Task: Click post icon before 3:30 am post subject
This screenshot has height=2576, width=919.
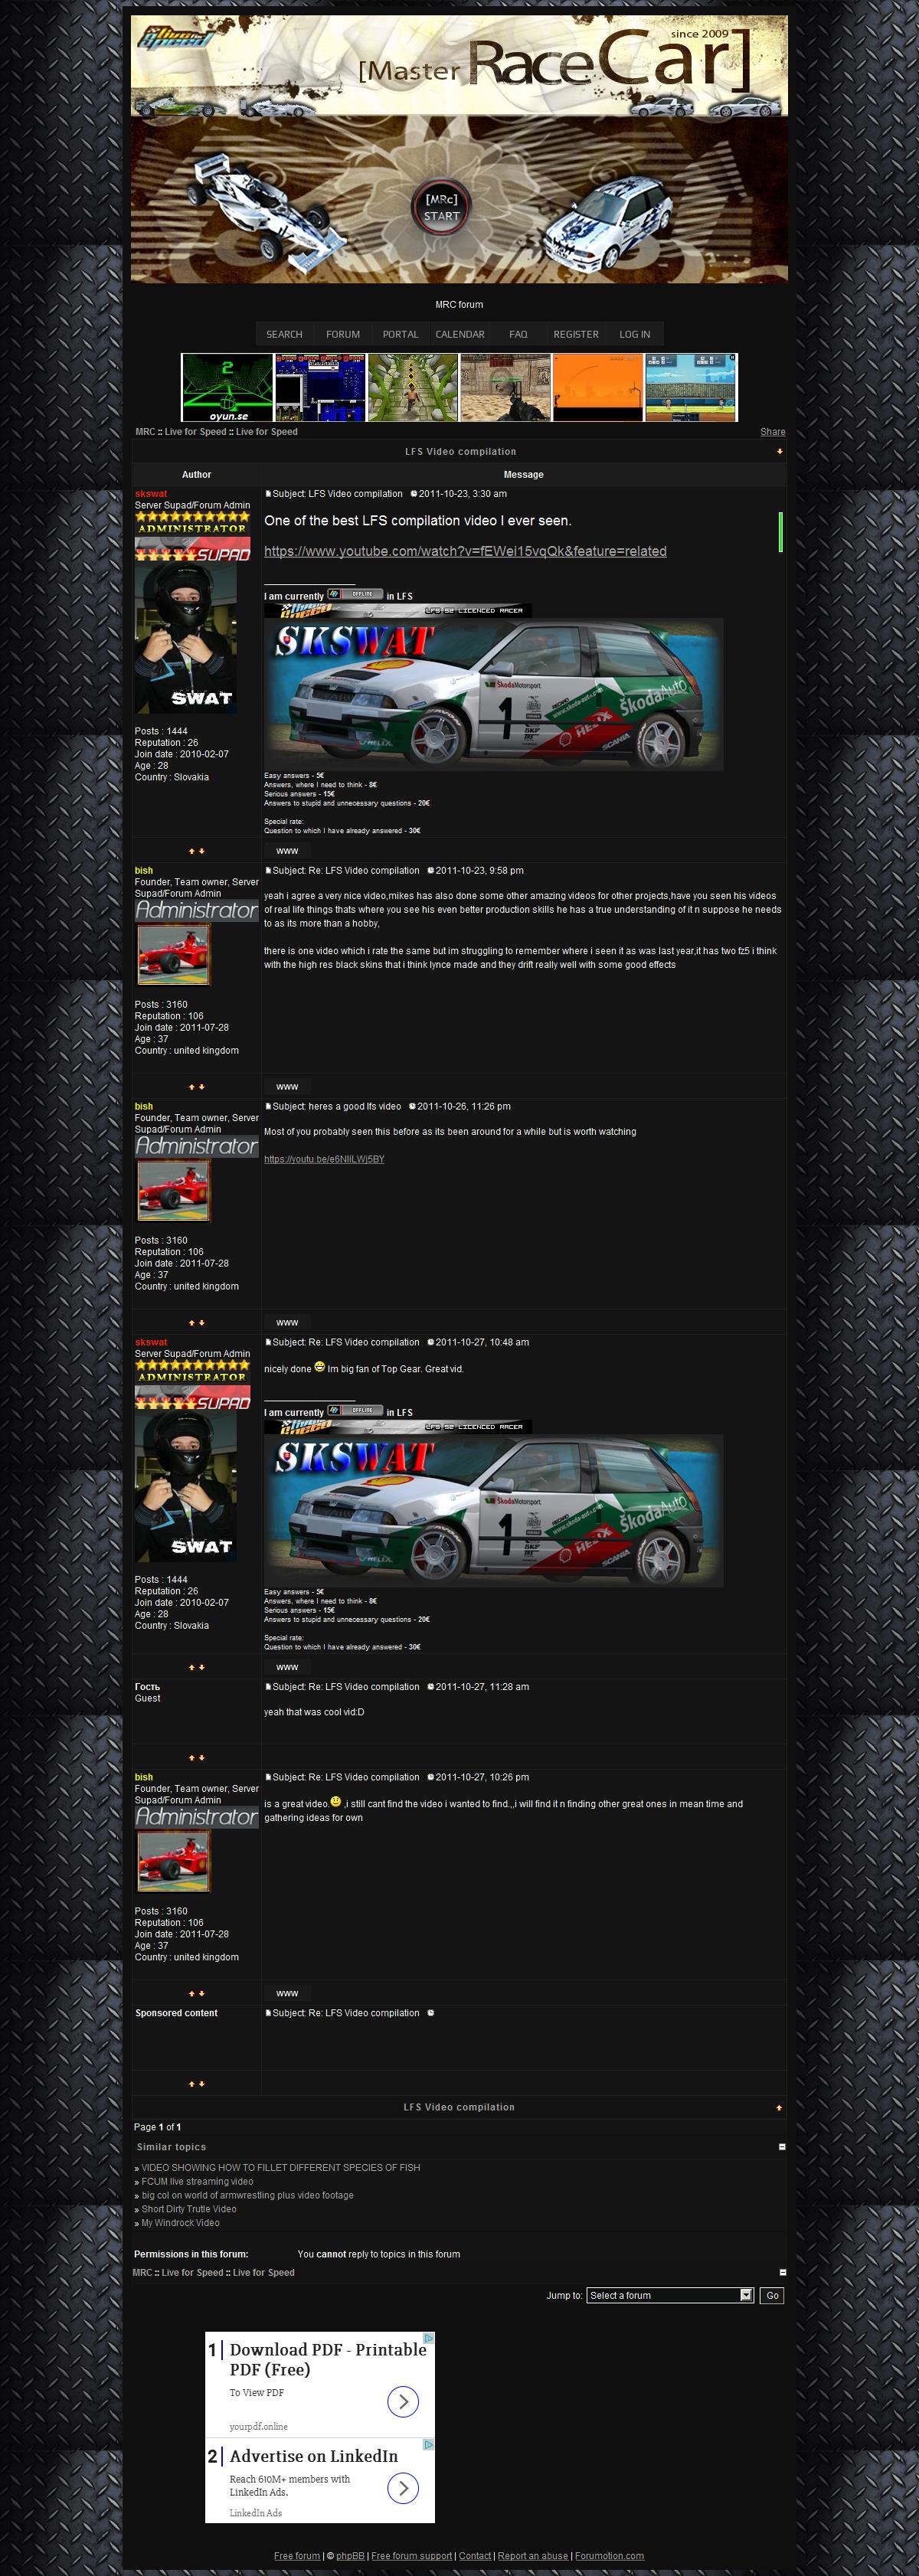Action: [268, 494]
